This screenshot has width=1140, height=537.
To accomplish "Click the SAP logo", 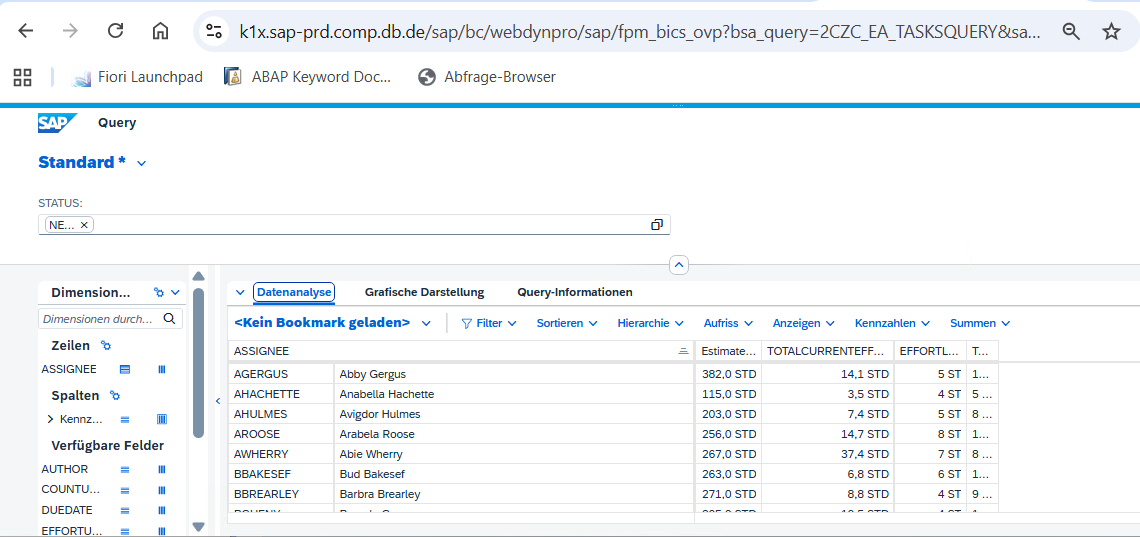I will (x=57, y=123).
